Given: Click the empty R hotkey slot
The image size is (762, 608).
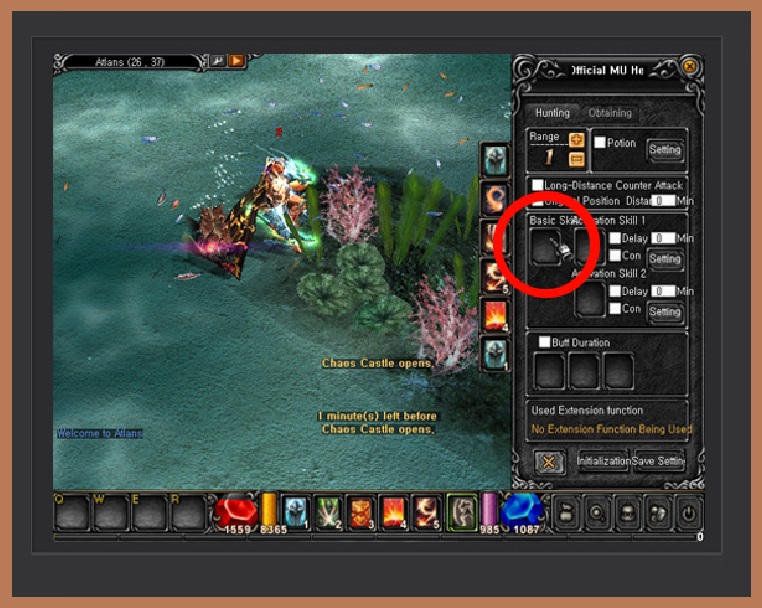Looking at the screenshot, I should coord(188,513).
